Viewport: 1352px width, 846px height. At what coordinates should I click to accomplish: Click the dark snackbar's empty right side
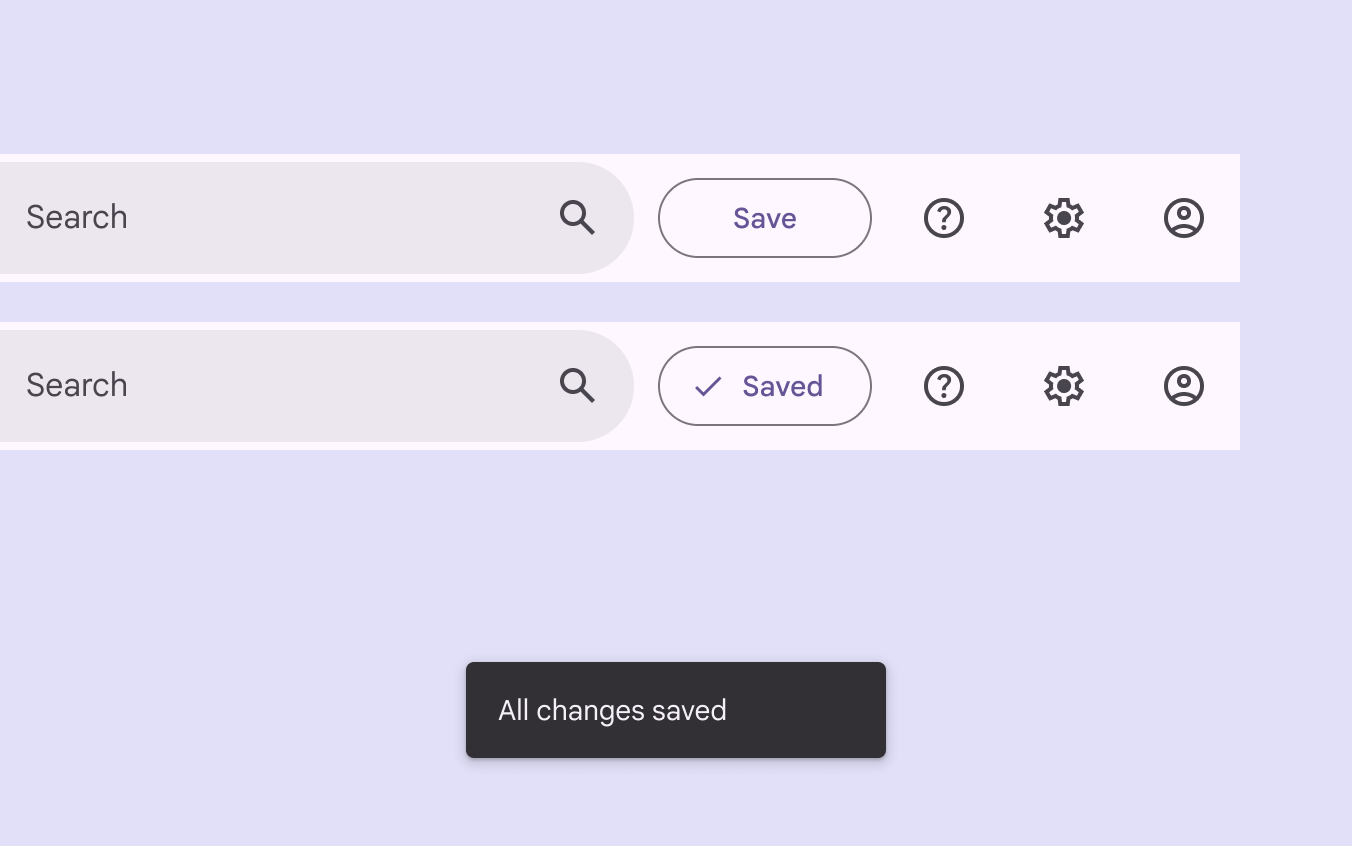coord(810,710)
